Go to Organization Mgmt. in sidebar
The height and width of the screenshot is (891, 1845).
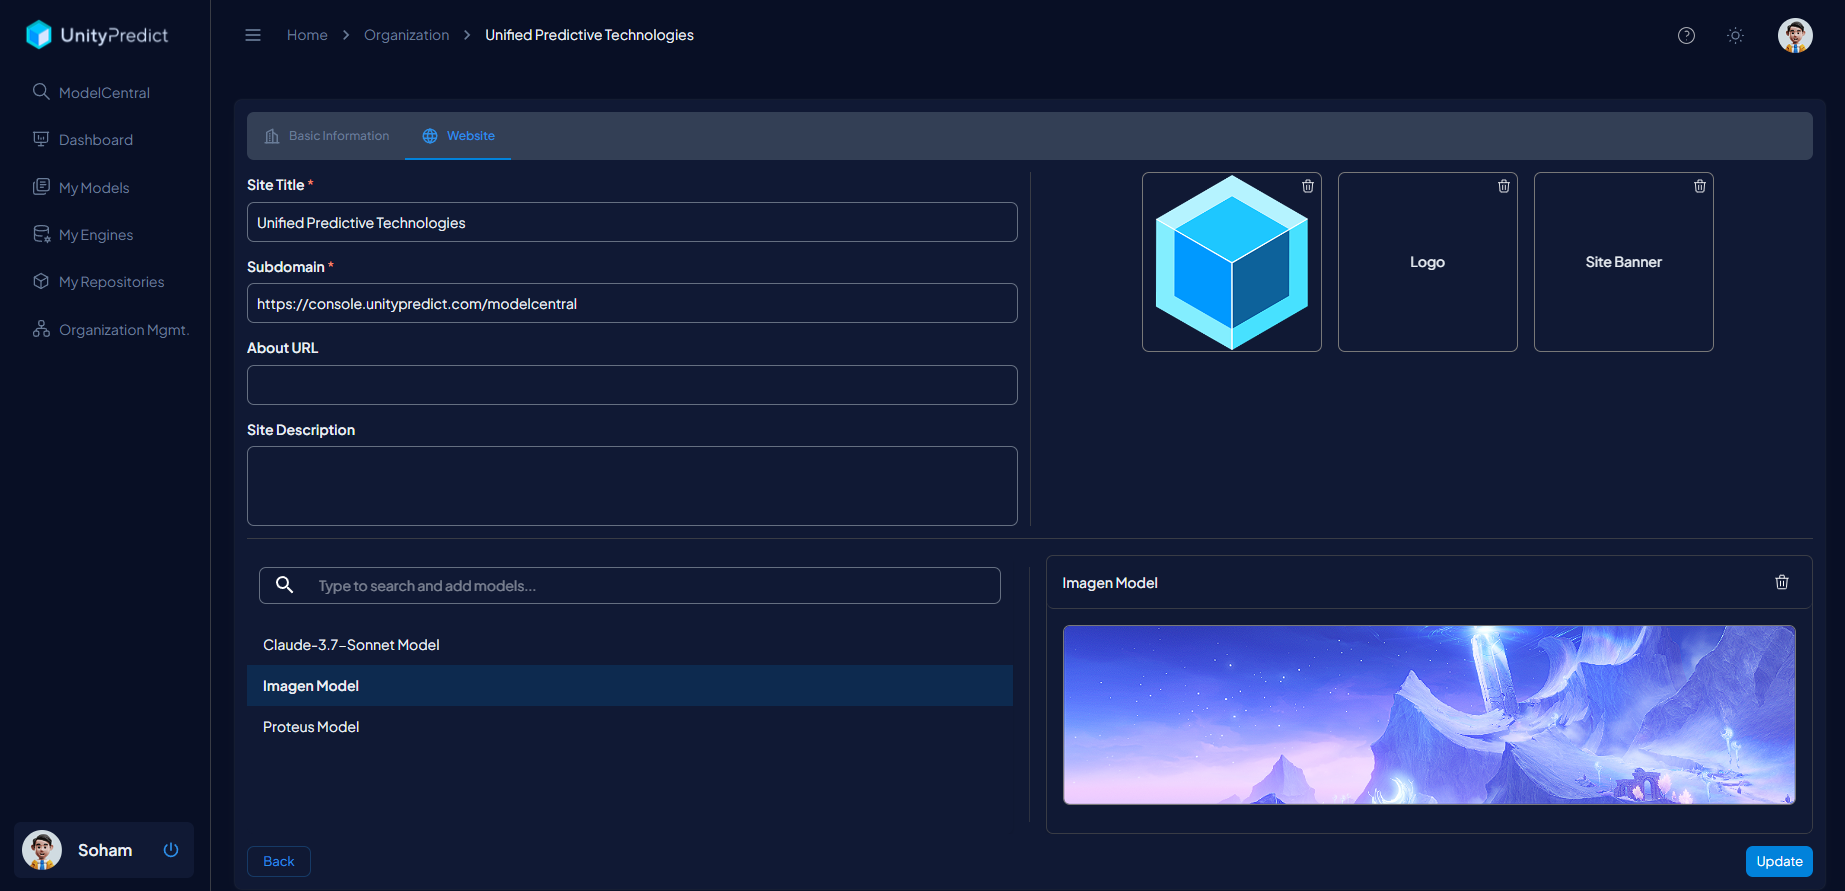click(123, 330)
